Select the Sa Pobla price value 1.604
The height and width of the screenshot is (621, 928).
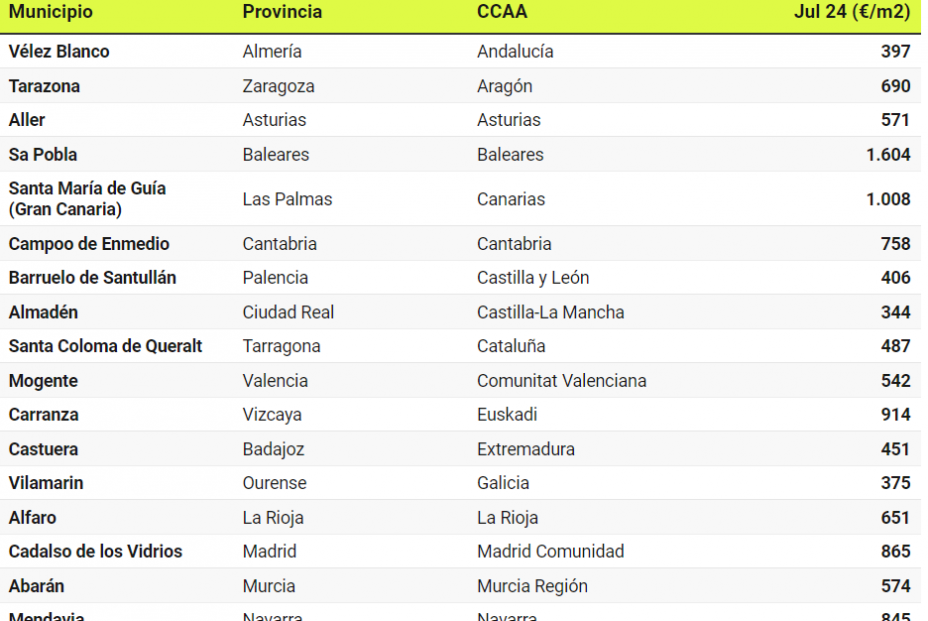coord(888,155)
